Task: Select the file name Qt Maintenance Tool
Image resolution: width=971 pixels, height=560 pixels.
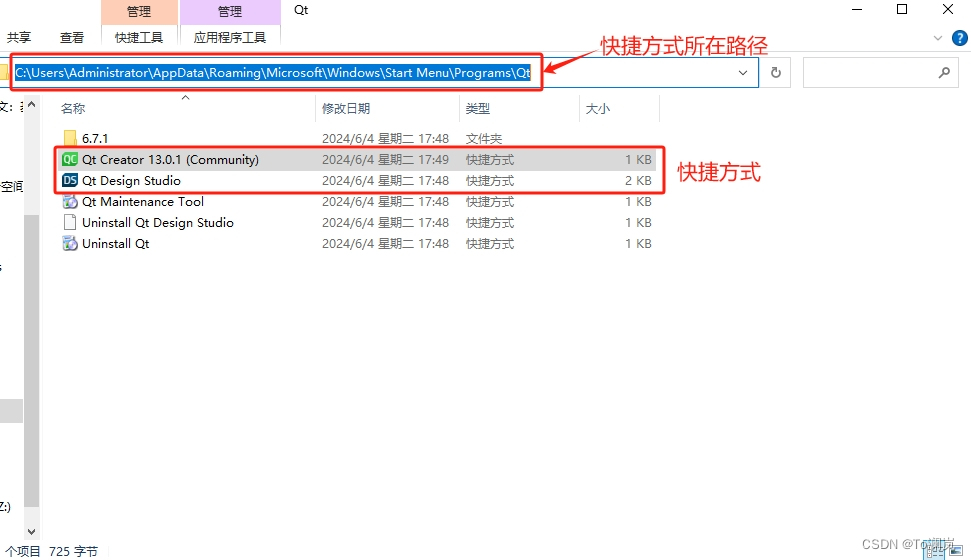Action: point(142,201)
